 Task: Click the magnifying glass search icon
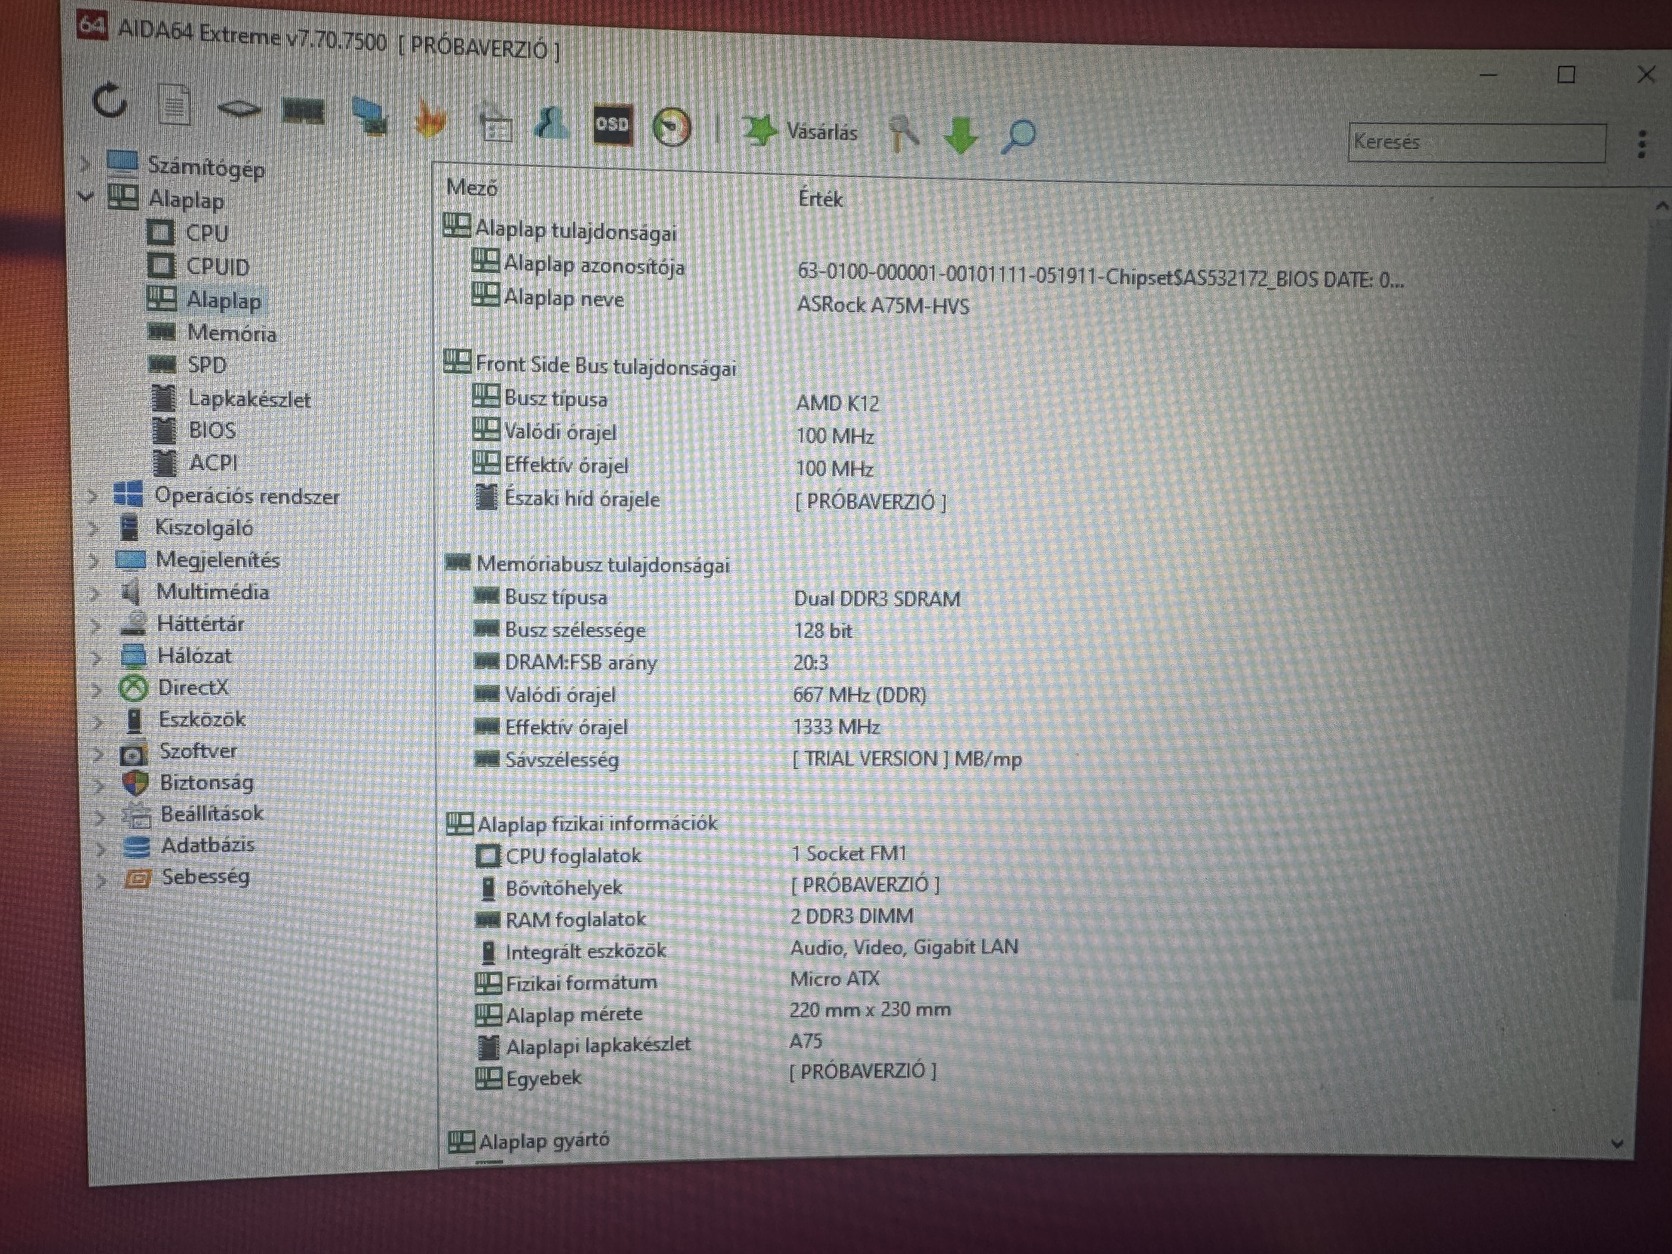click(x=1018, y=136)
